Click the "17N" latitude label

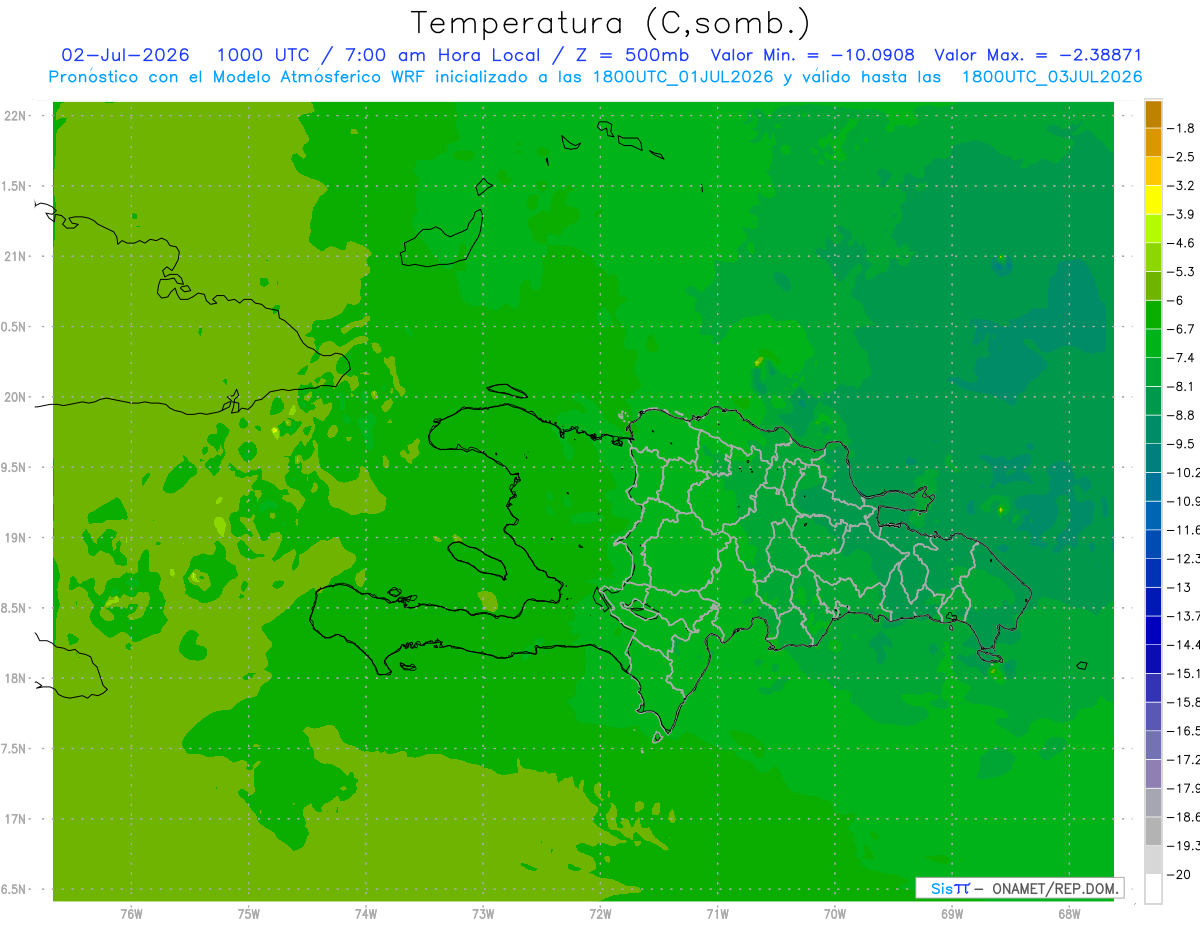[x=15, y=819]
